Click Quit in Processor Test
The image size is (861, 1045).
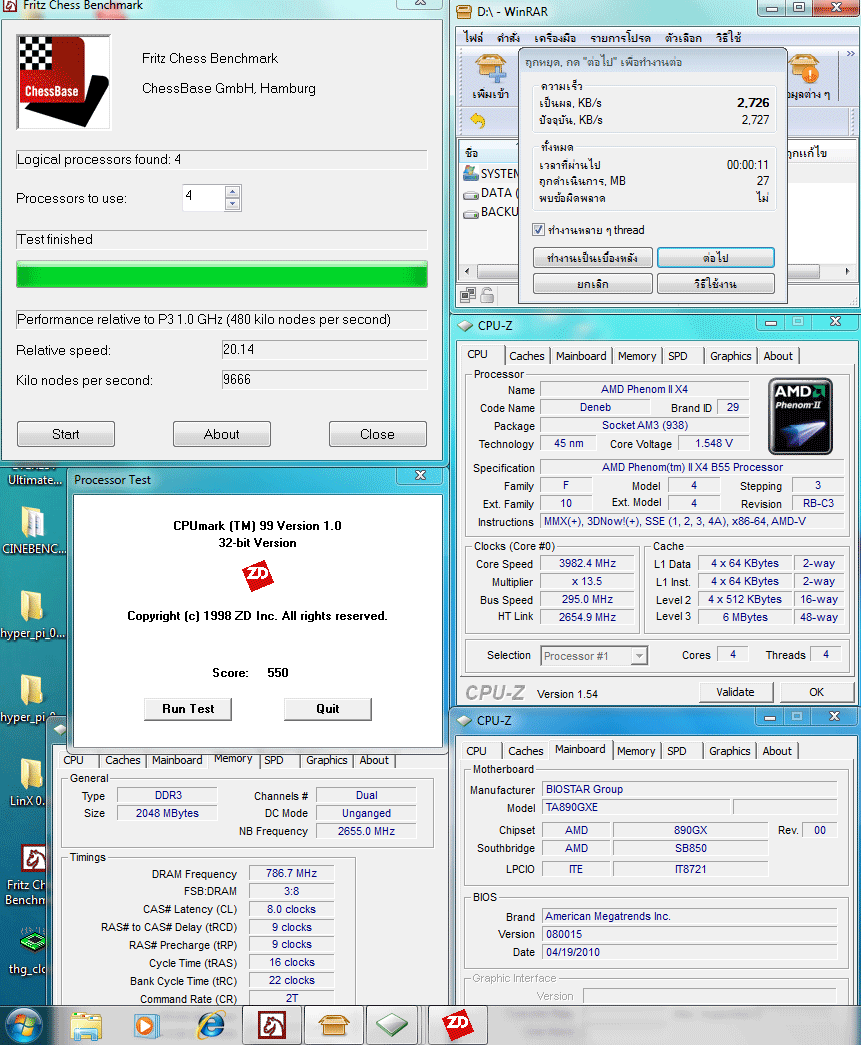(x=328, y=709)
